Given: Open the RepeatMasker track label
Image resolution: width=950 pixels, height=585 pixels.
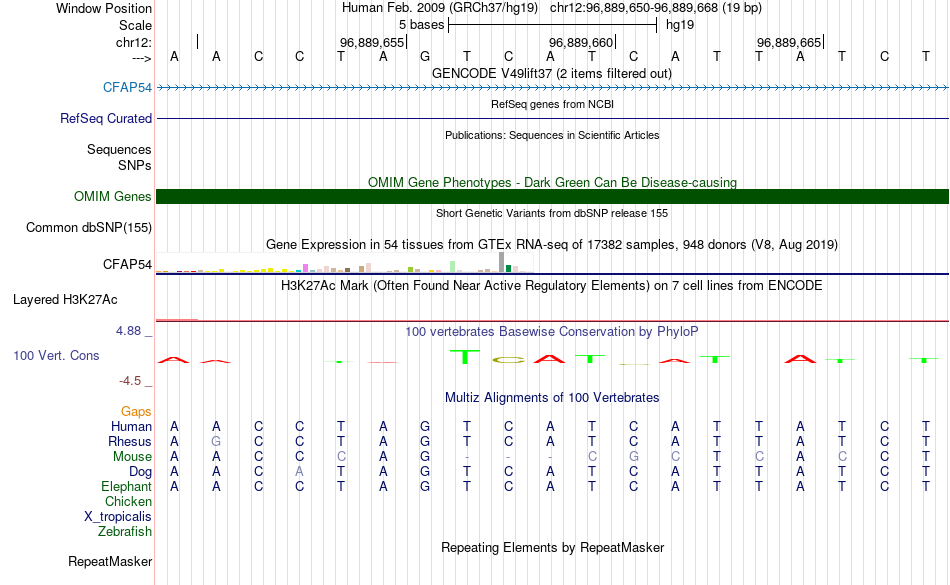Looking at the screenshot, I should [110, 561].
